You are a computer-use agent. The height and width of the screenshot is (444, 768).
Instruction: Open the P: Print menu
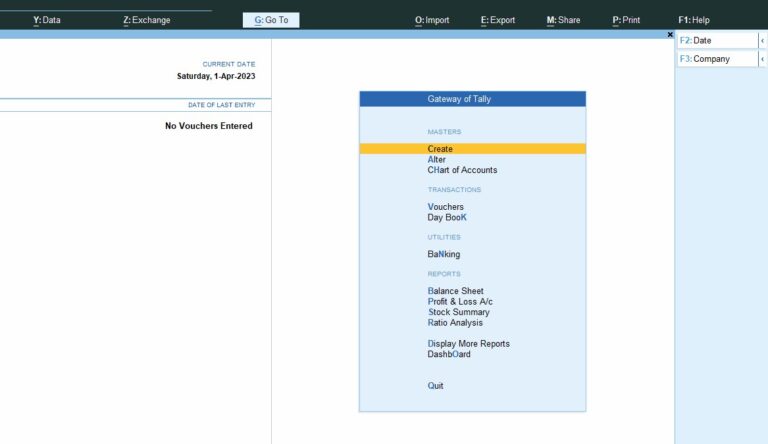[626, 20]
